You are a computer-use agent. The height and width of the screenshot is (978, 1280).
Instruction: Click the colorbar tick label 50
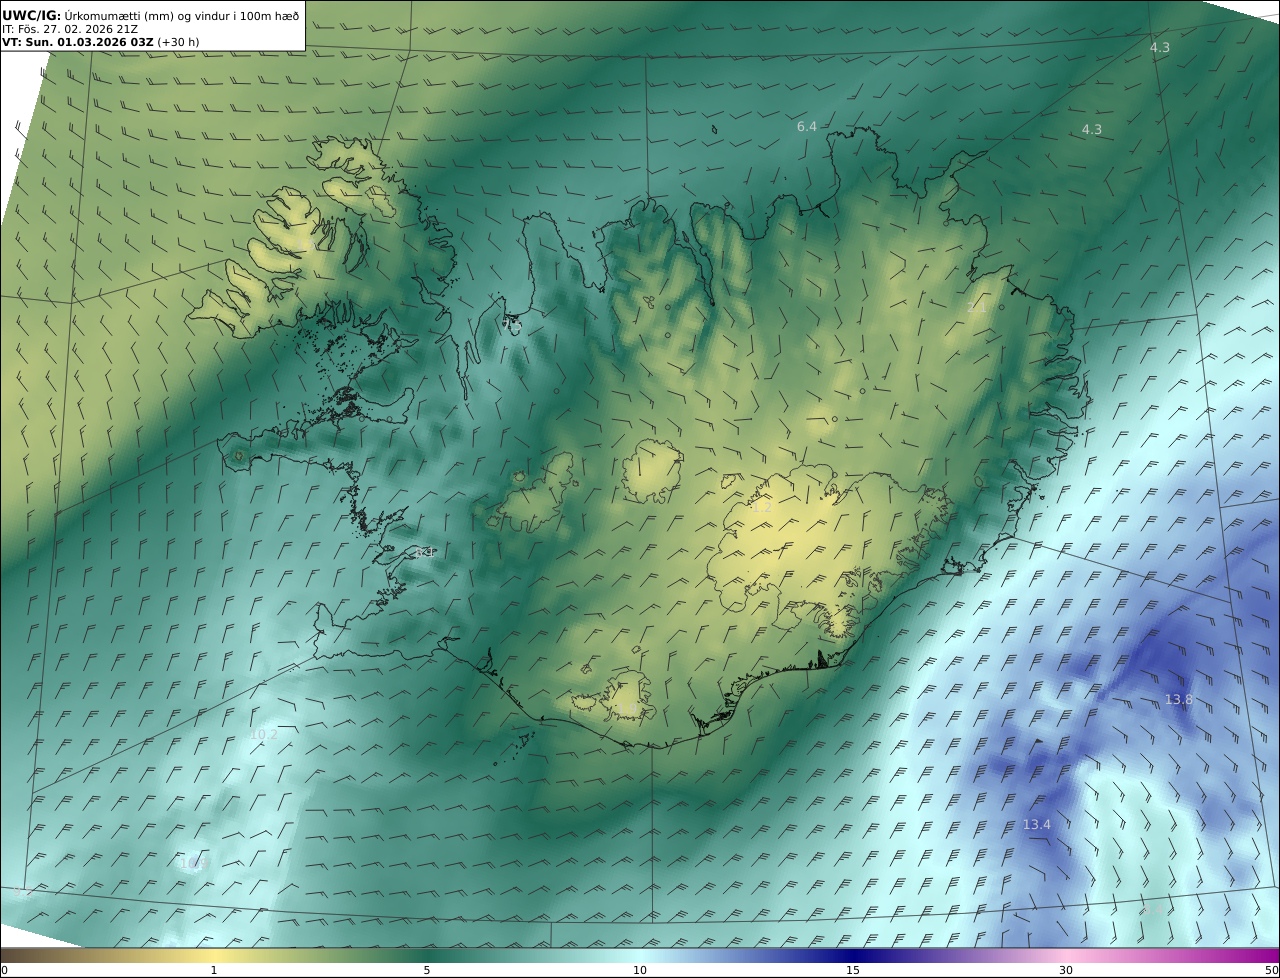(1271, 970)
